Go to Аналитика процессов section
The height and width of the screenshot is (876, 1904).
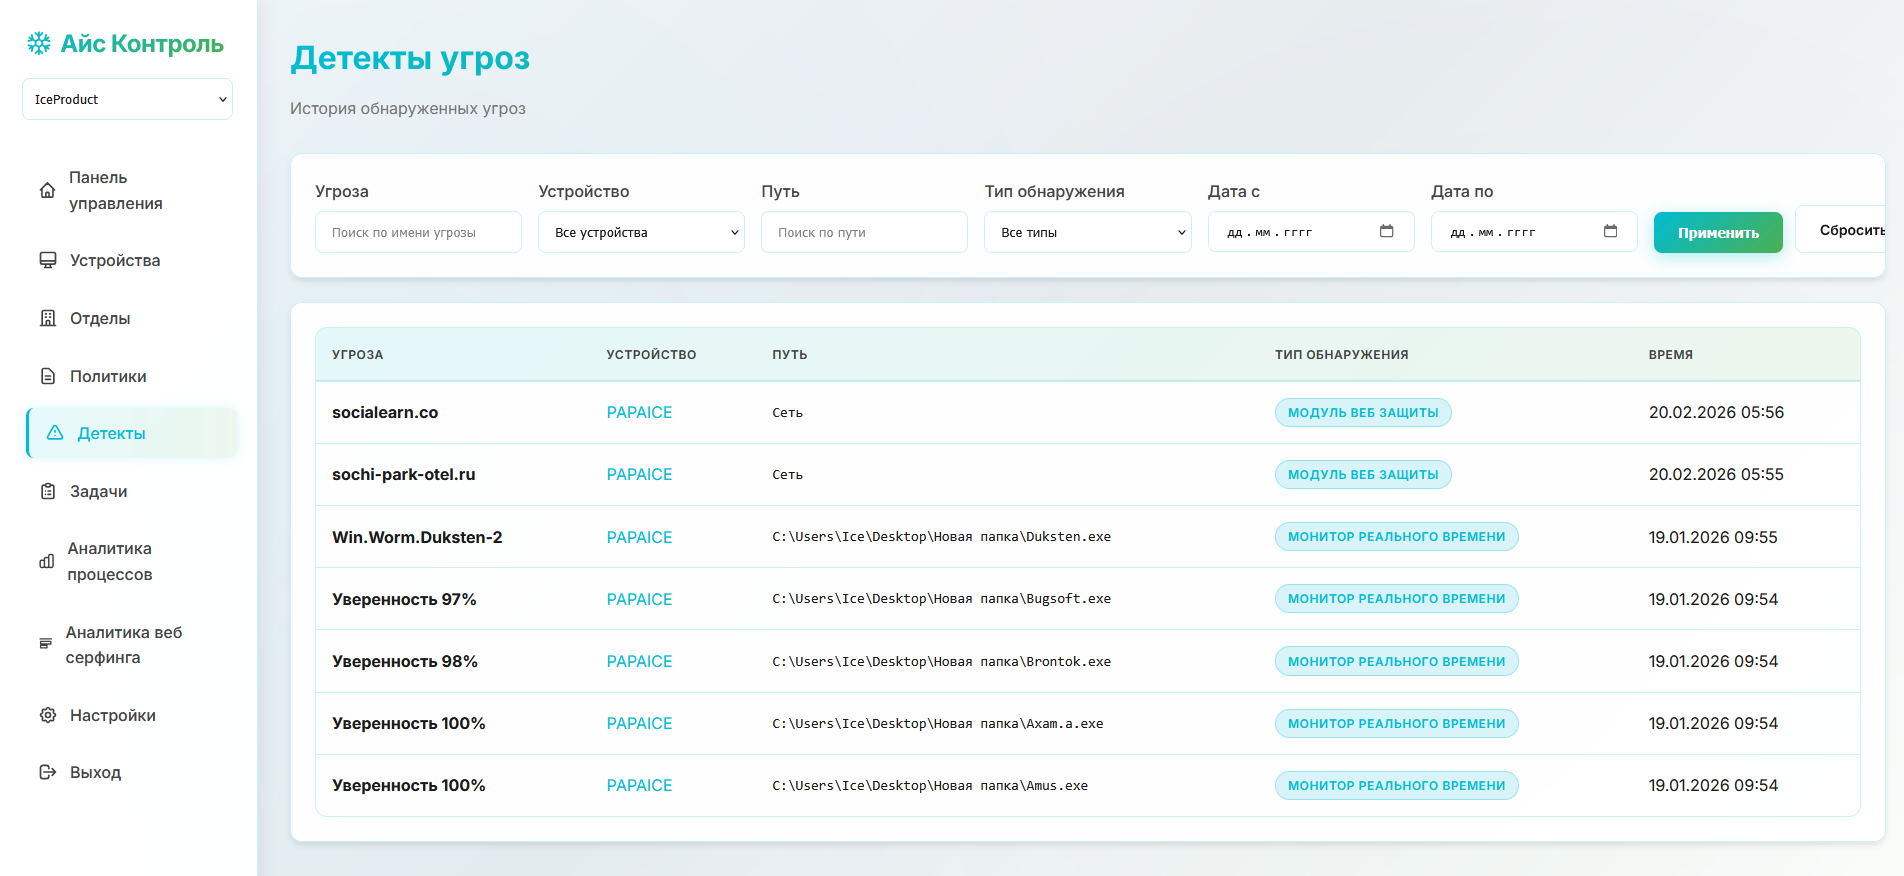click(x=110, y=561)
